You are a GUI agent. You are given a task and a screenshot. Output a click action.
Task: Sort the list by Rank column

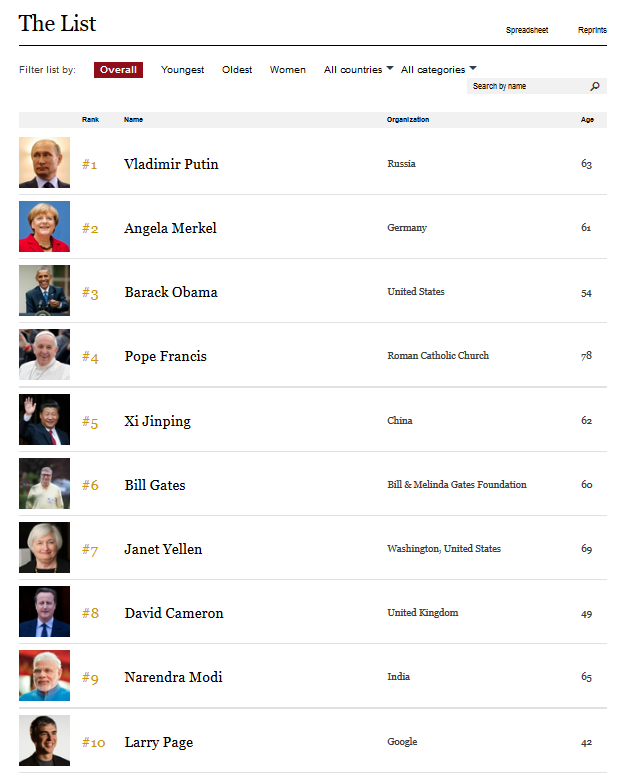[91, 120]
